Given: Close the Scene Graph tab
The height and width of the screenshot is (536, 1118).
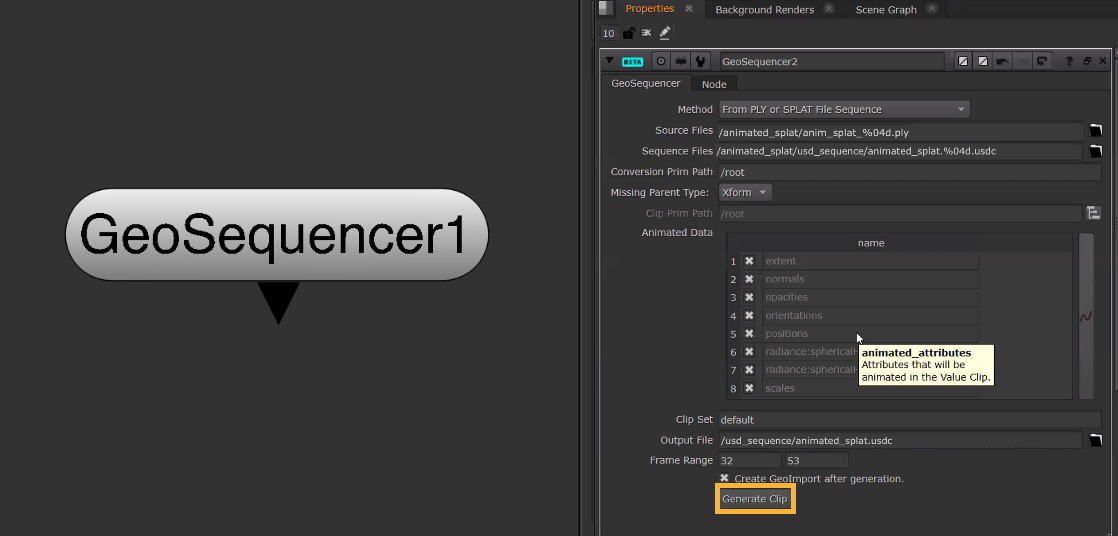Looking at the screenshot, I should 931,9.
